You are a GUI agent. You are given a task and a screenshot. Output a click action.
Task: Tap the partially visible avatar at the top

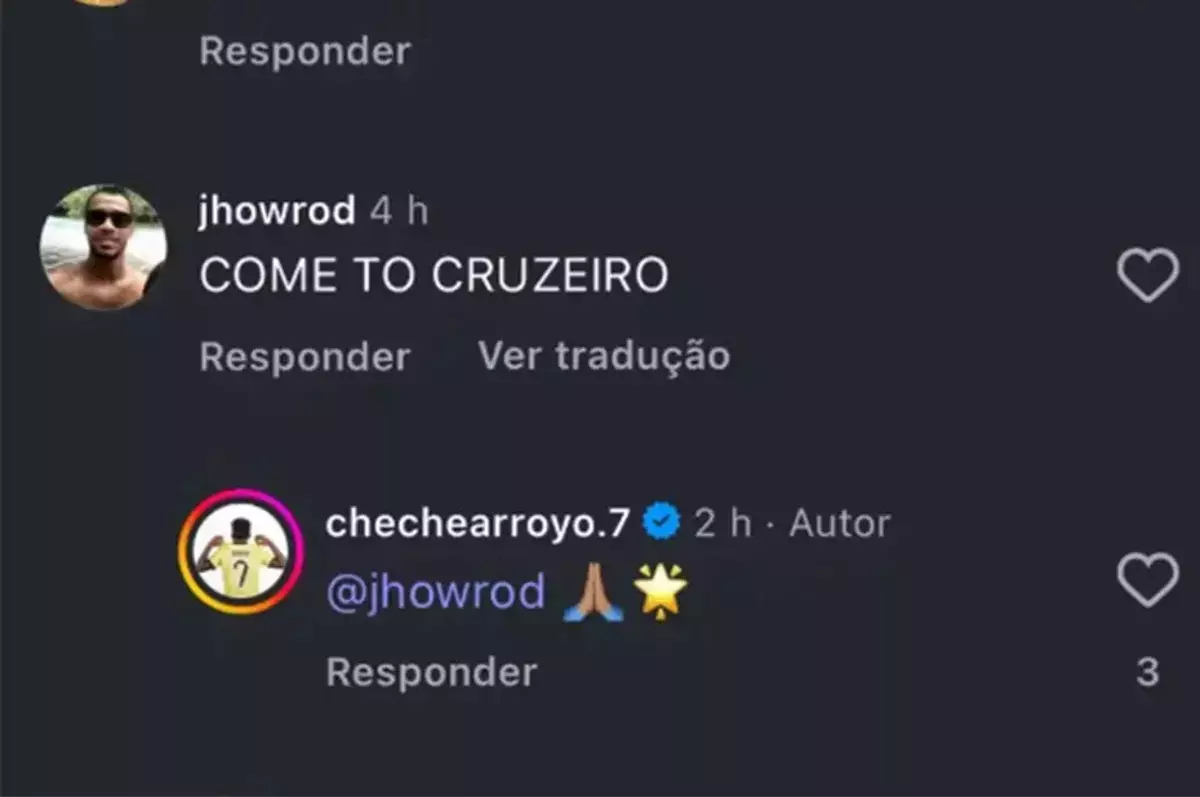tap(103, 3)
